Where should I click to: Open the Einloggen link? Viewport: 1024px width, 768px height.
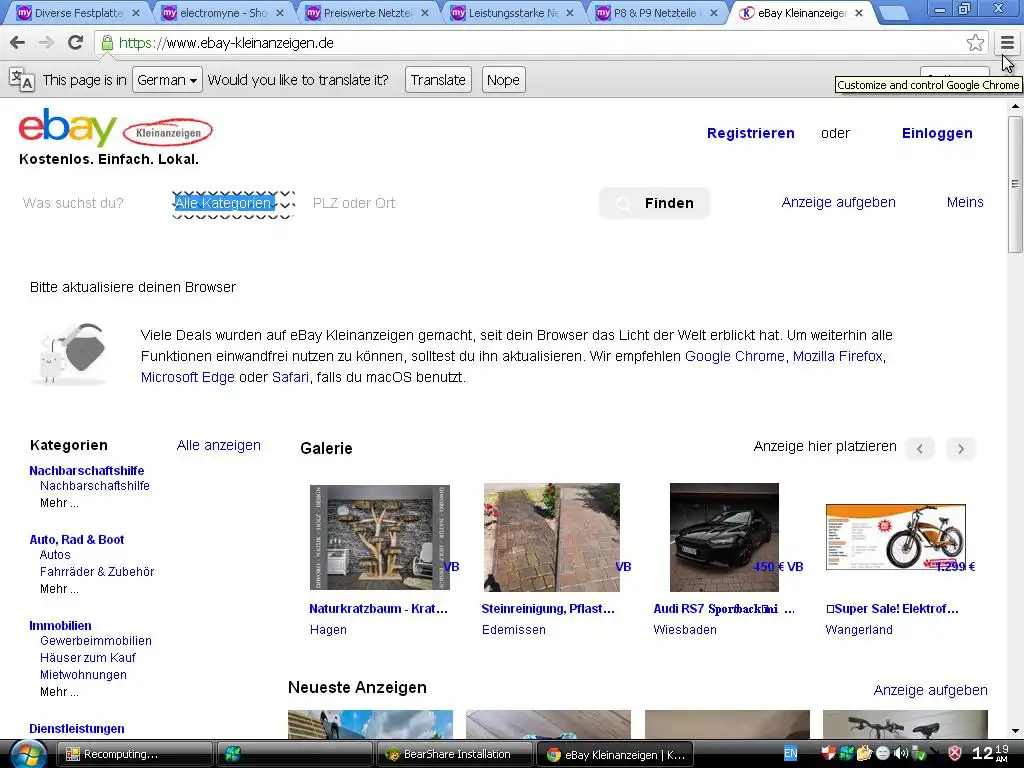[x=937, y=133]
